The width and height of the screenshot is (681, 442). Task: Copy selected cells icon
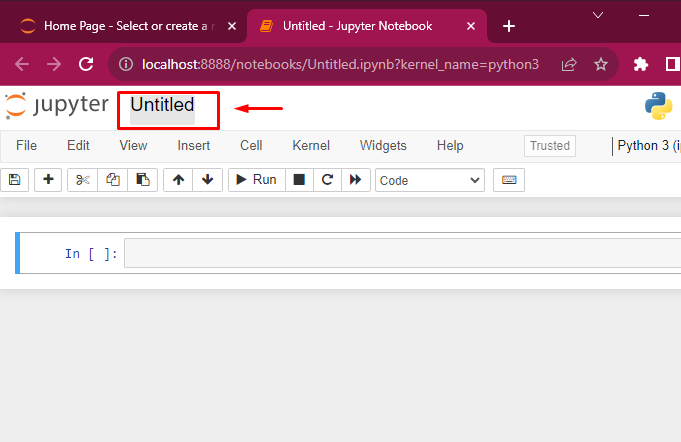coord(113,180)
